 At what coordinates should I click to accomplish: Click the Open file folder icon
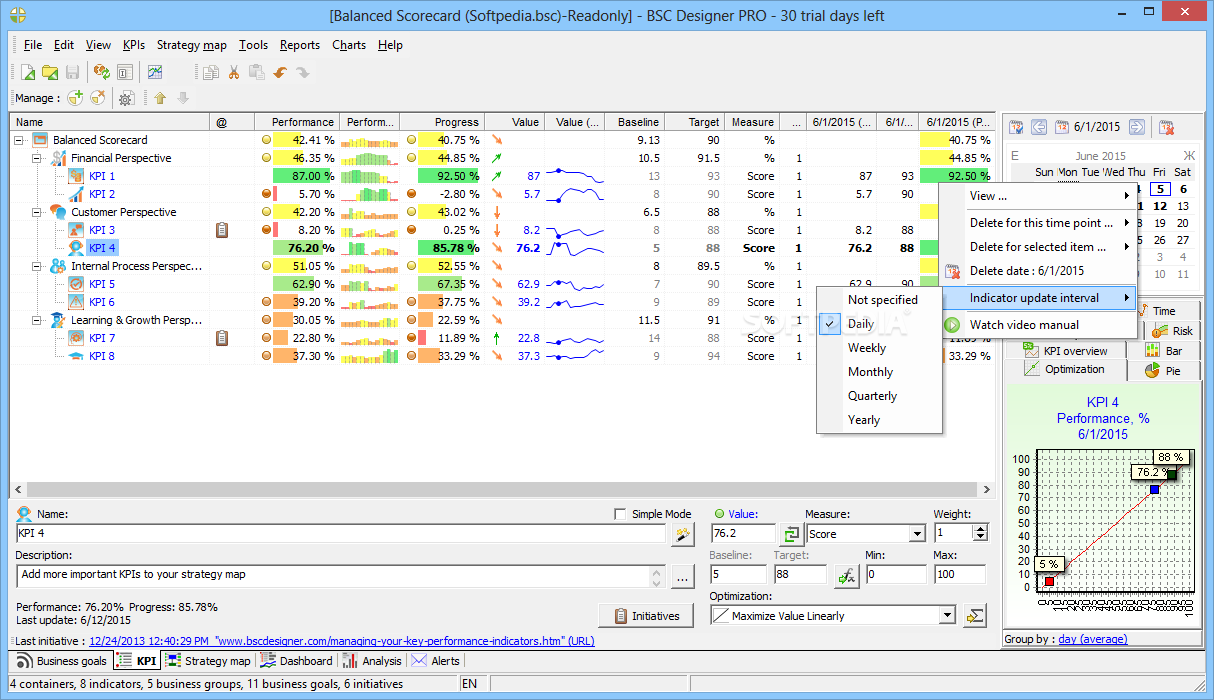tap(50, 72)
